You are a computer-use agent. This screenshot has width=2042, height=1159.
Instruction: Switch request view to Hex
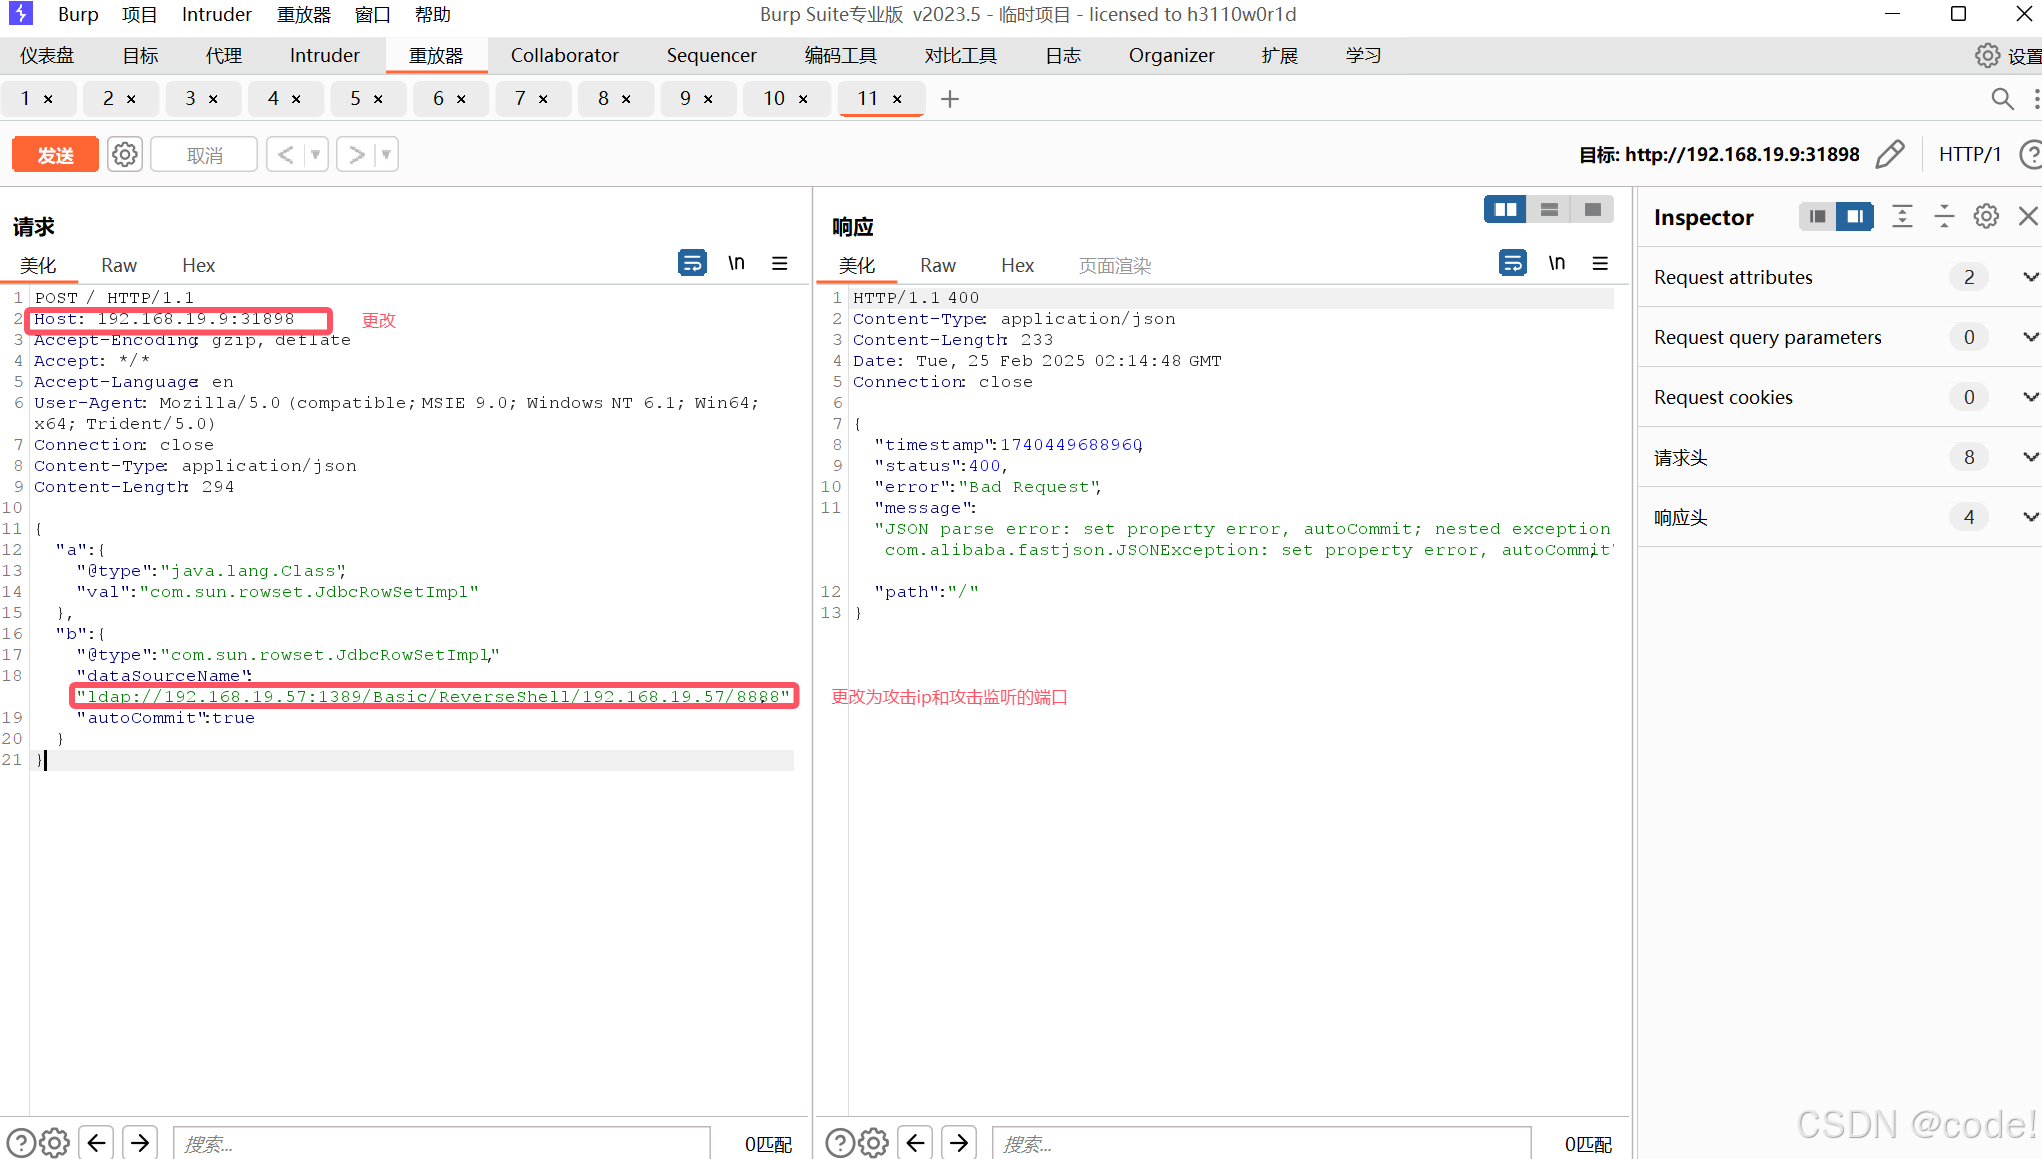(x=198, y=265)
